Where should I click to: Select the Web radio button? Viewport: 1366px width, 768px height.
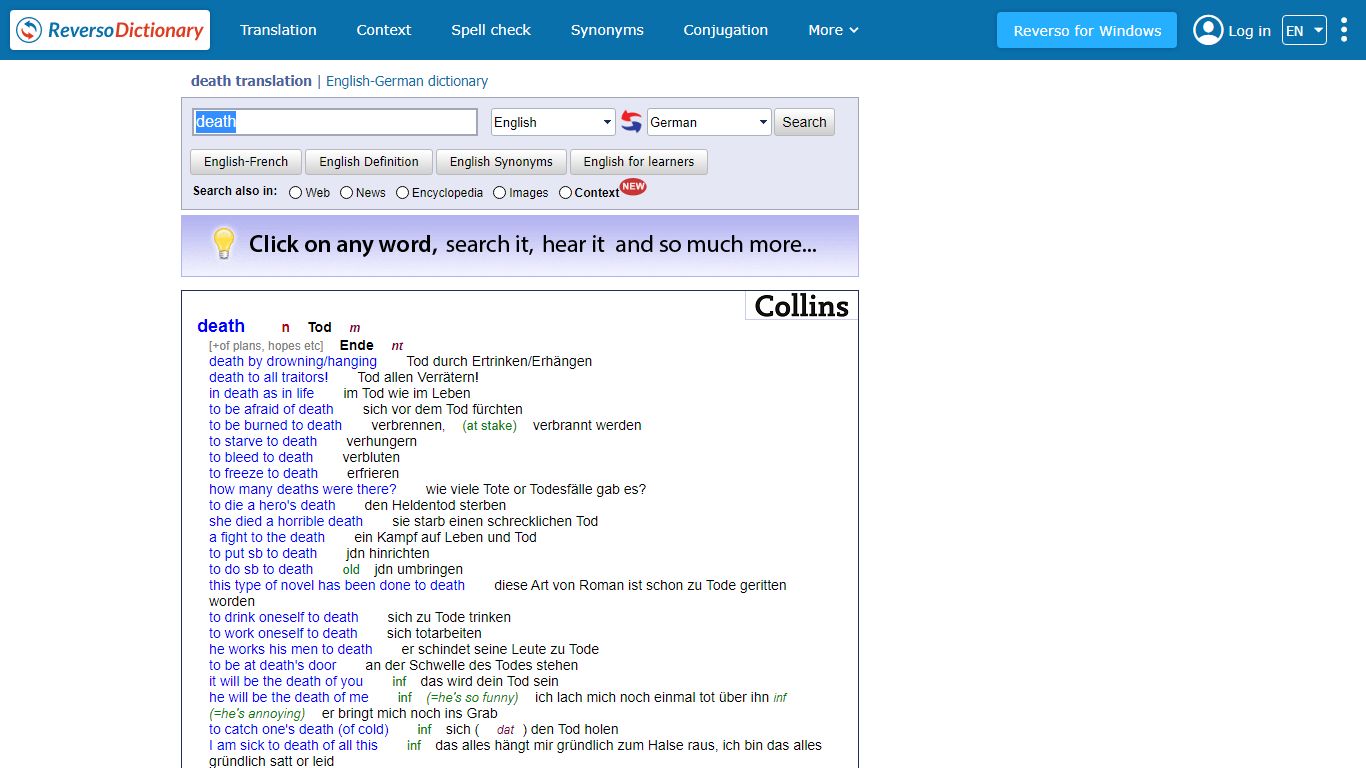(x=296, y=193)
